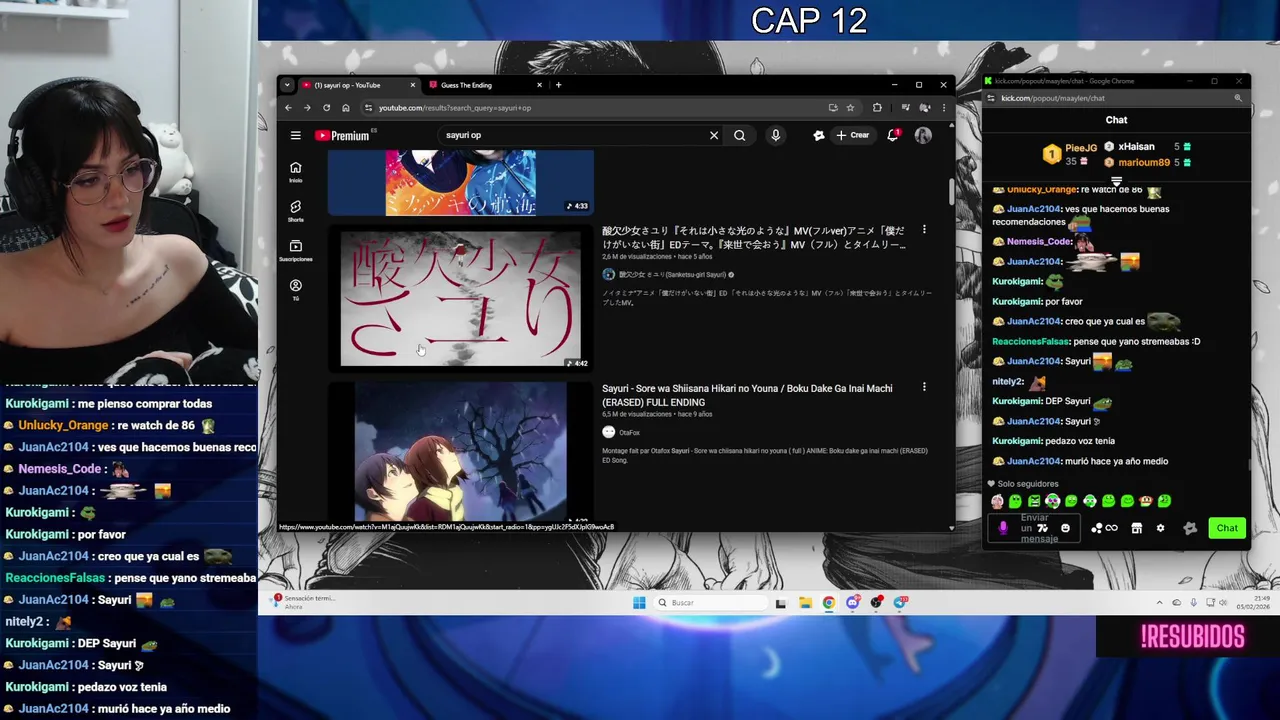Reload the YouTube page
1280x720 pixels.
(x=326, y=108)
